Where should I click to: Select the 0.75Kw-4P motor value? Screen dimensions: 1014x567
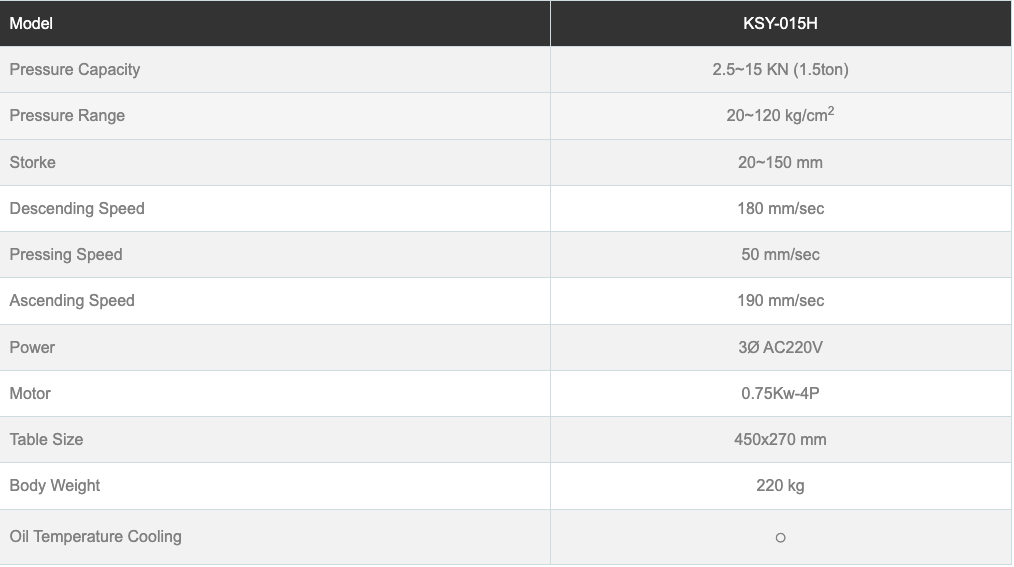(x=780, y=393)
